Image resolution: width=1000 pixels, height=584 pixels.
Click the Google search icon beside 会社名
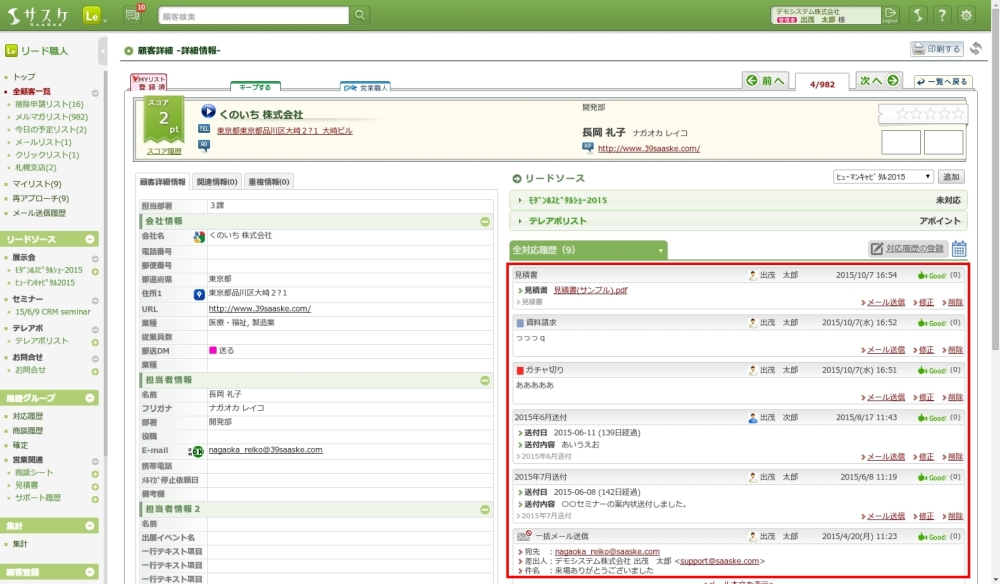[199, 236]
